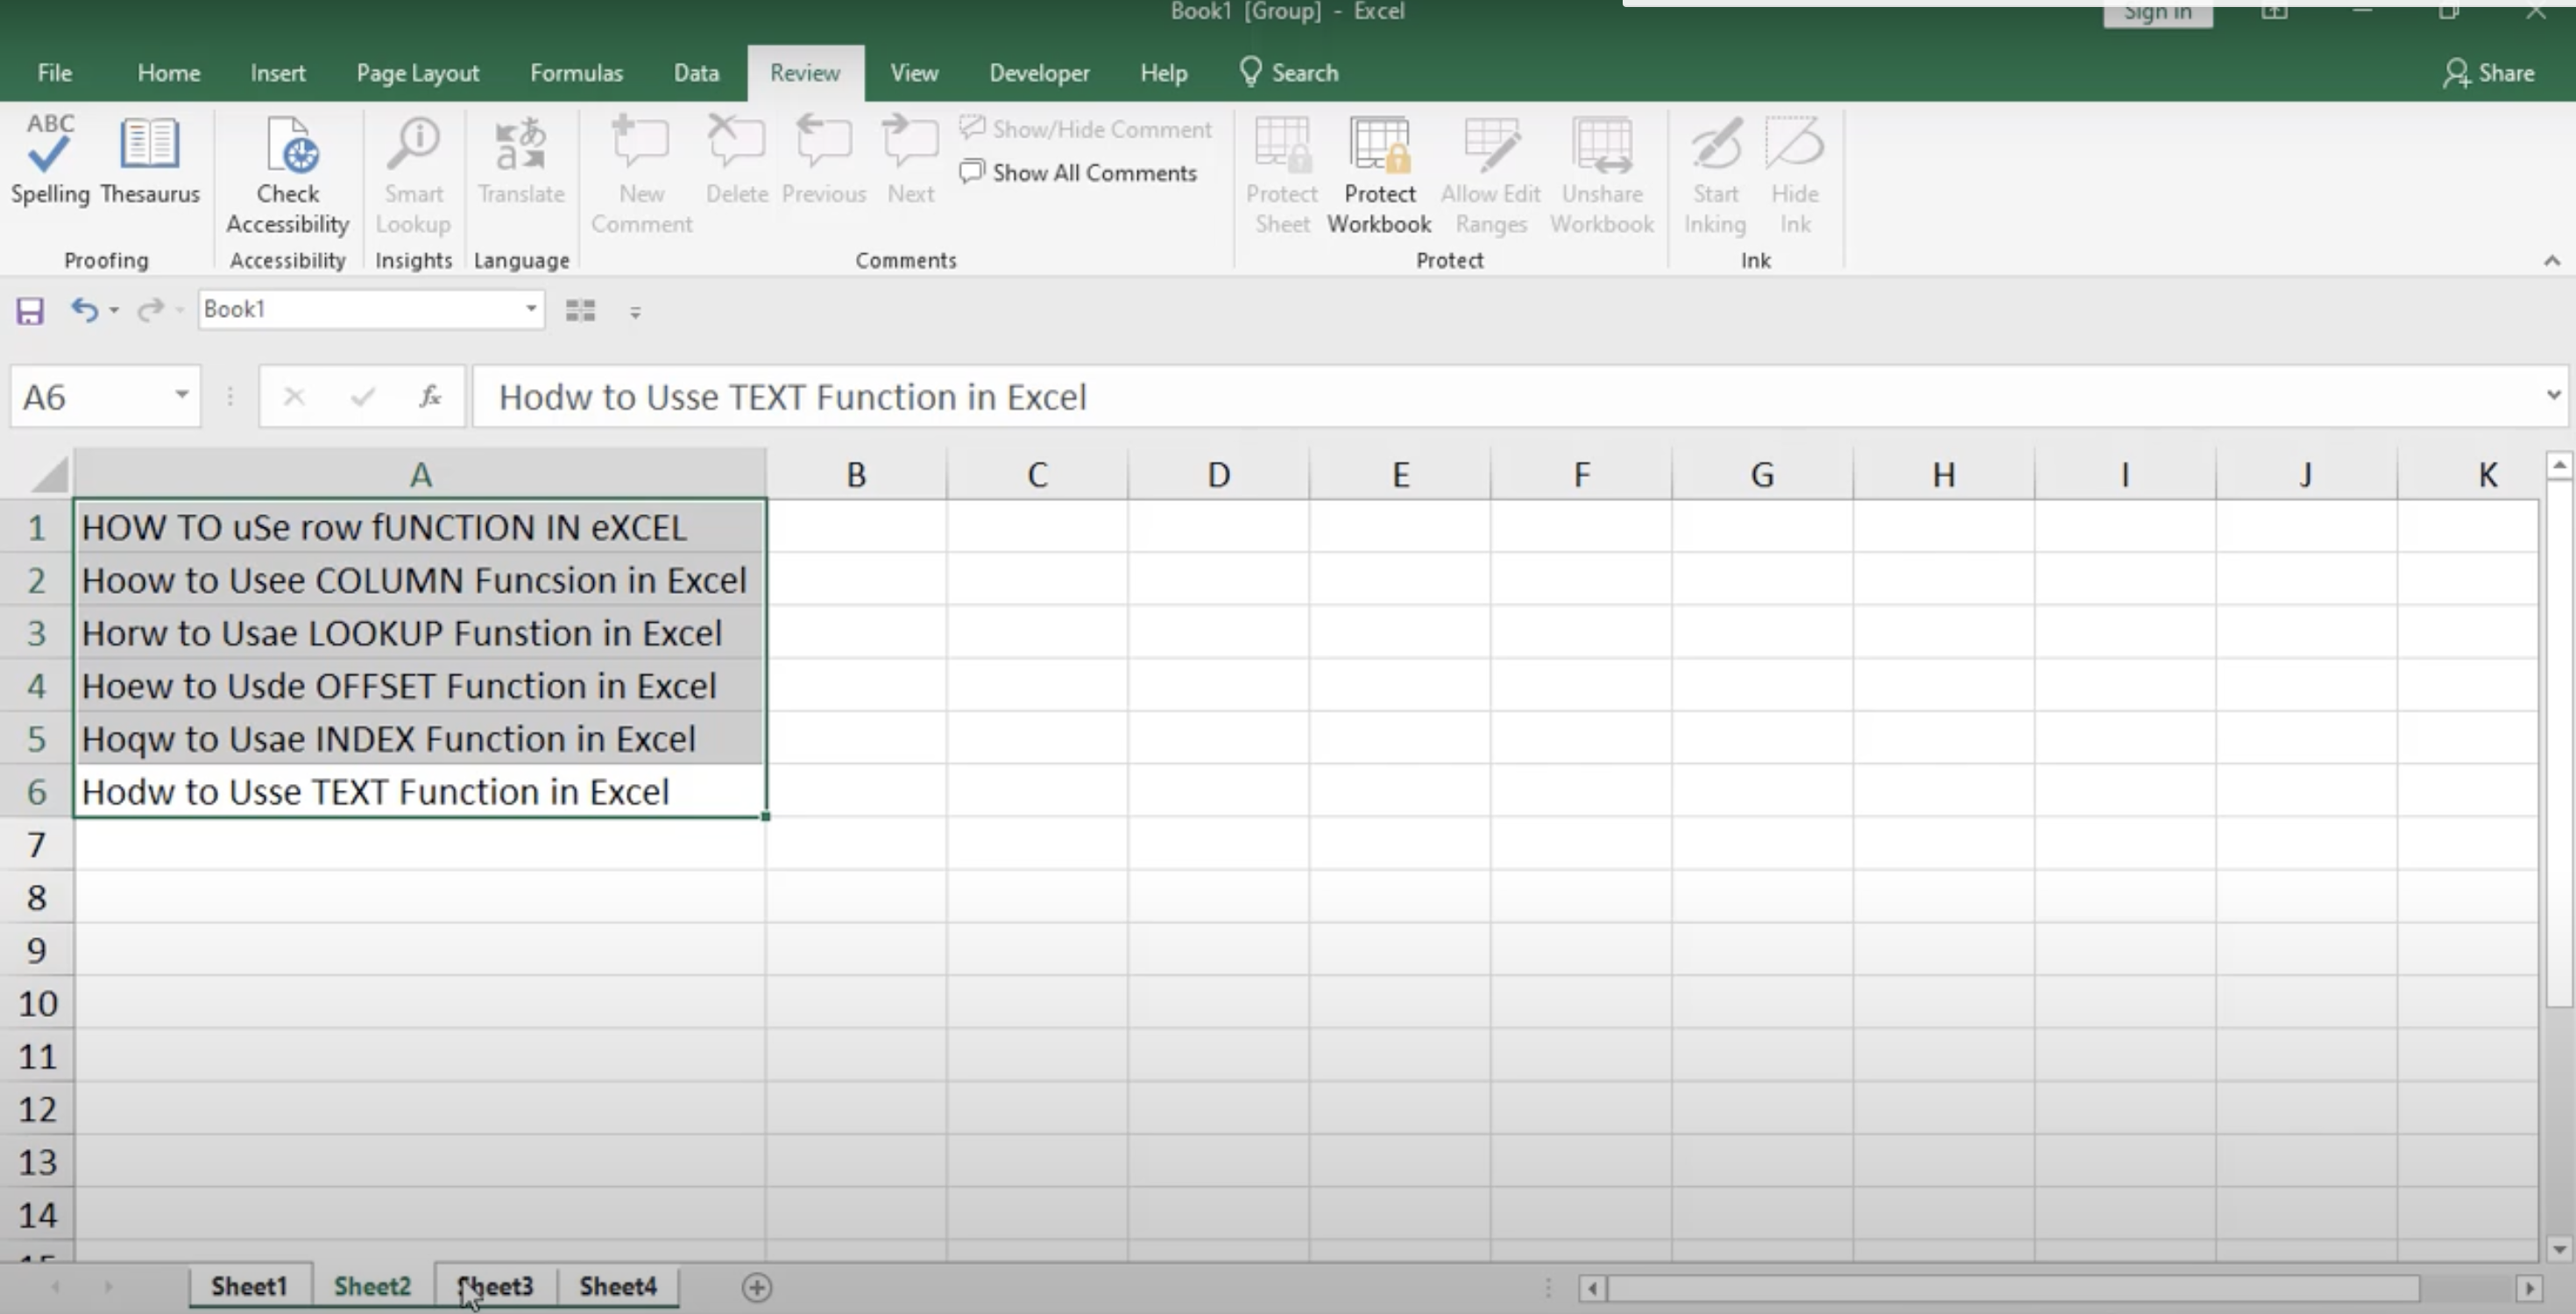Click the Redo arrow icon

(x=150, y=310)
